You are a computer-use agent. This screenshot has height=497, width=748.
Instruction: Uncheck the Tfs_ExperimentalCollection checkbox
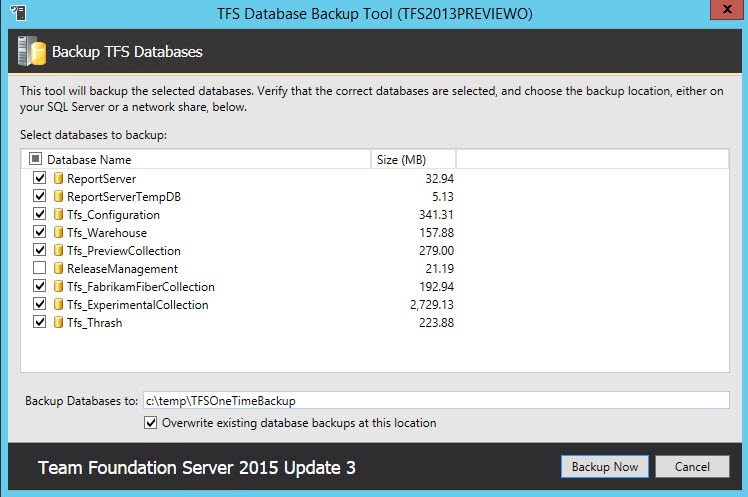coord(40,304)
